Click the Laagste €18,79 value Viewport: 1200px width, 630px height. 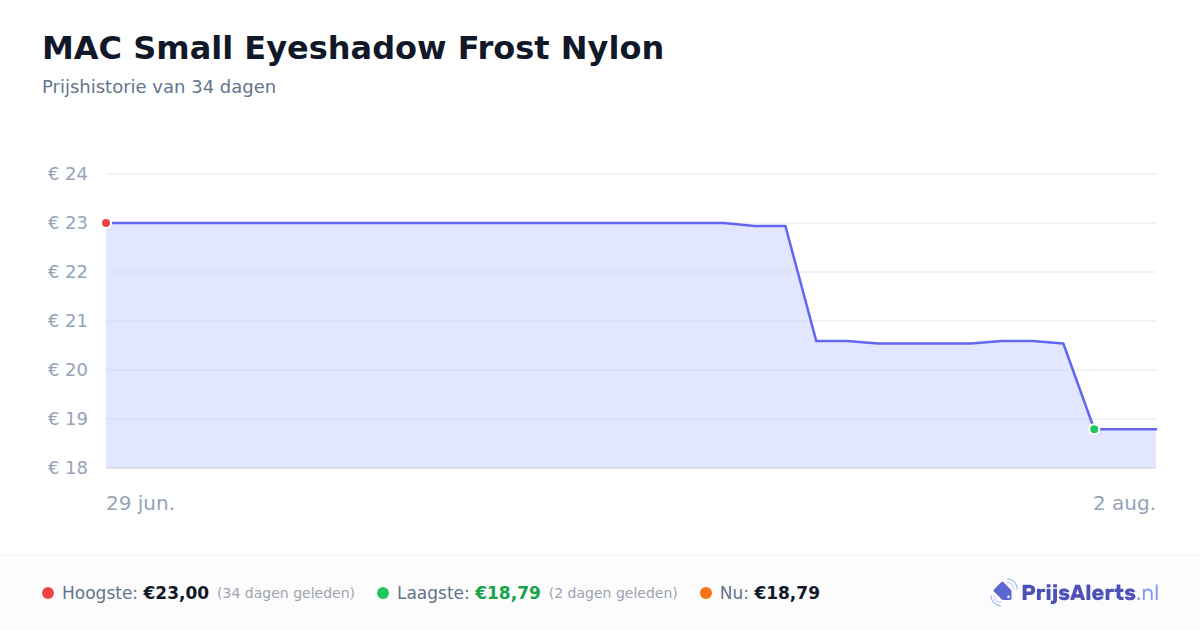(508, 593)
